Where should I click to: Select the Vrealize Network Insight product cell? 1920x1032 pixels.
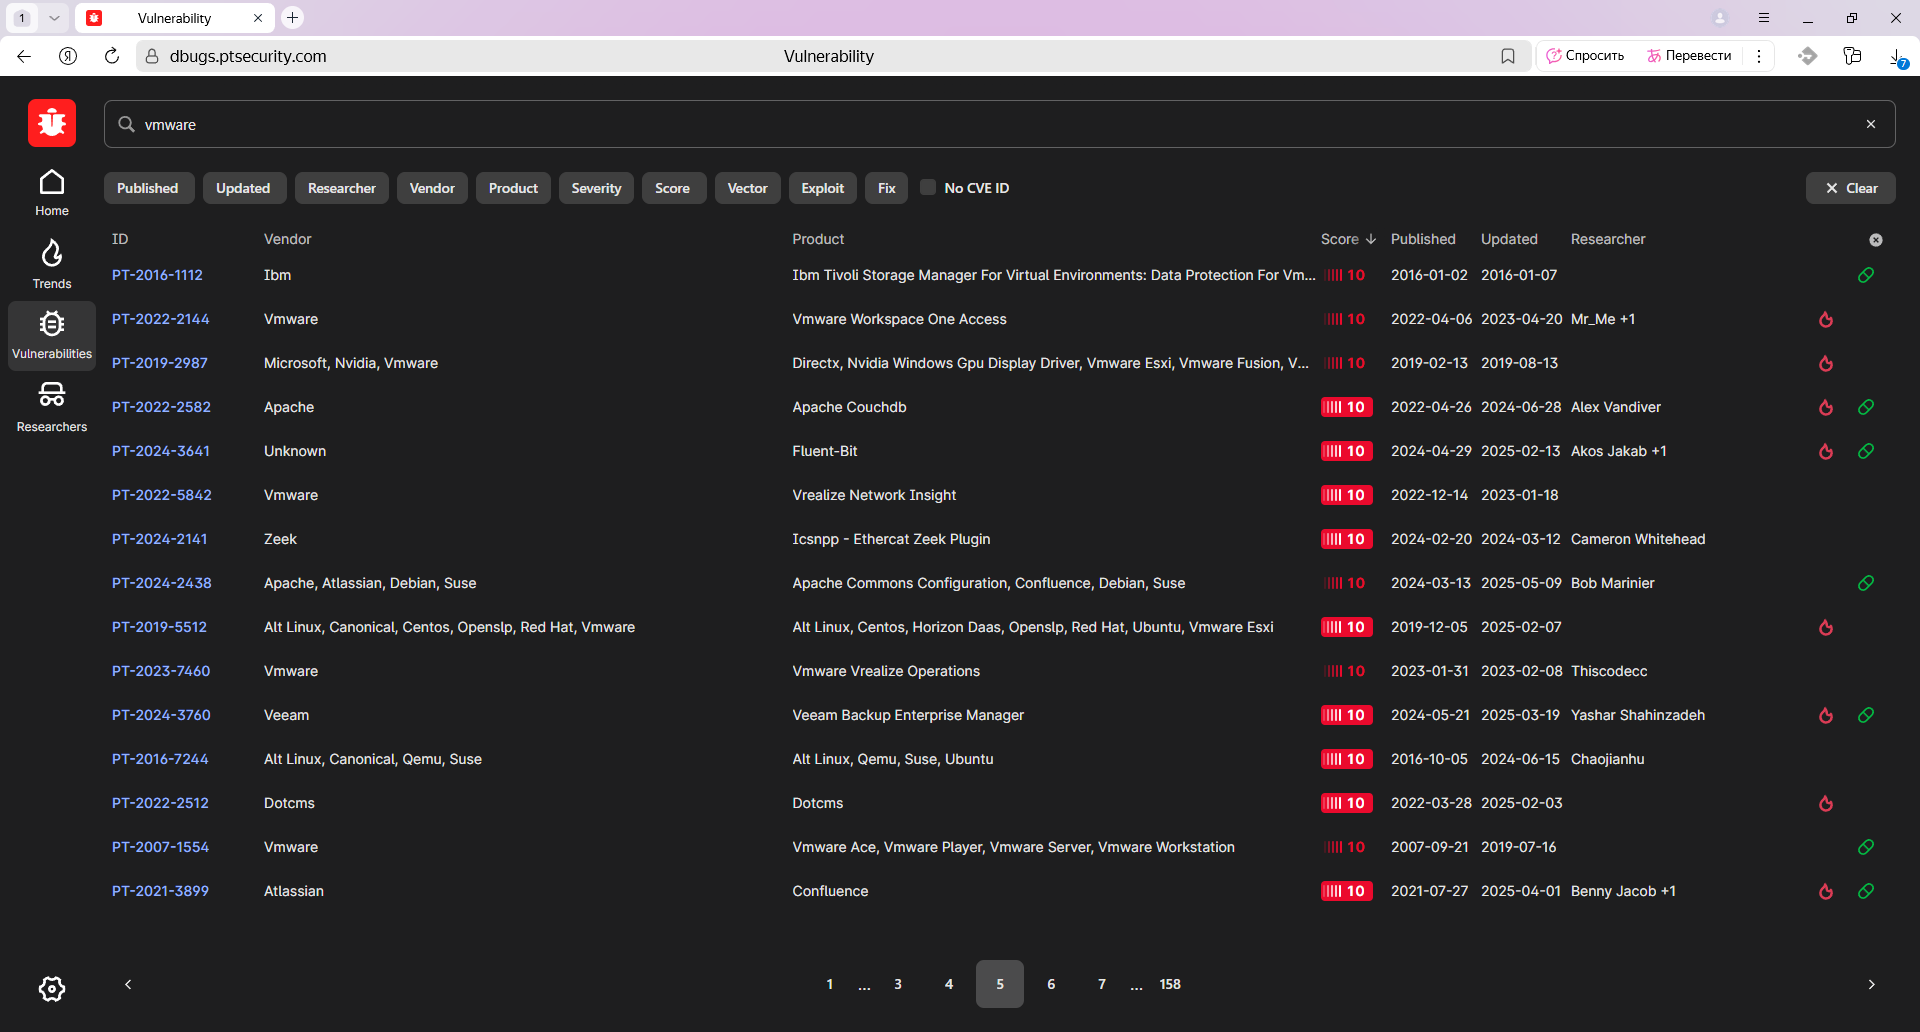[874, 495]
